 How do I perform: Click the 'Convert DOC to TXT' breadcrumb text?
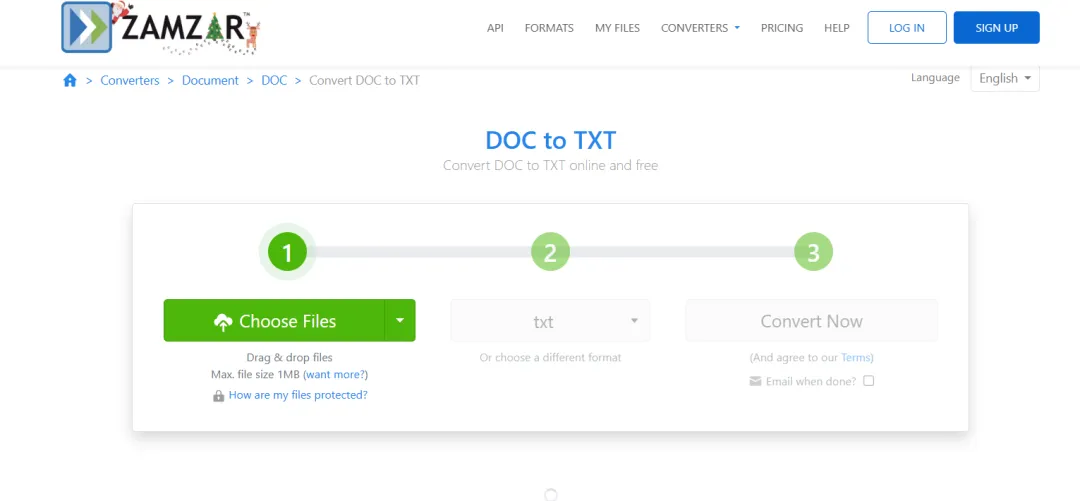(364, 81)
